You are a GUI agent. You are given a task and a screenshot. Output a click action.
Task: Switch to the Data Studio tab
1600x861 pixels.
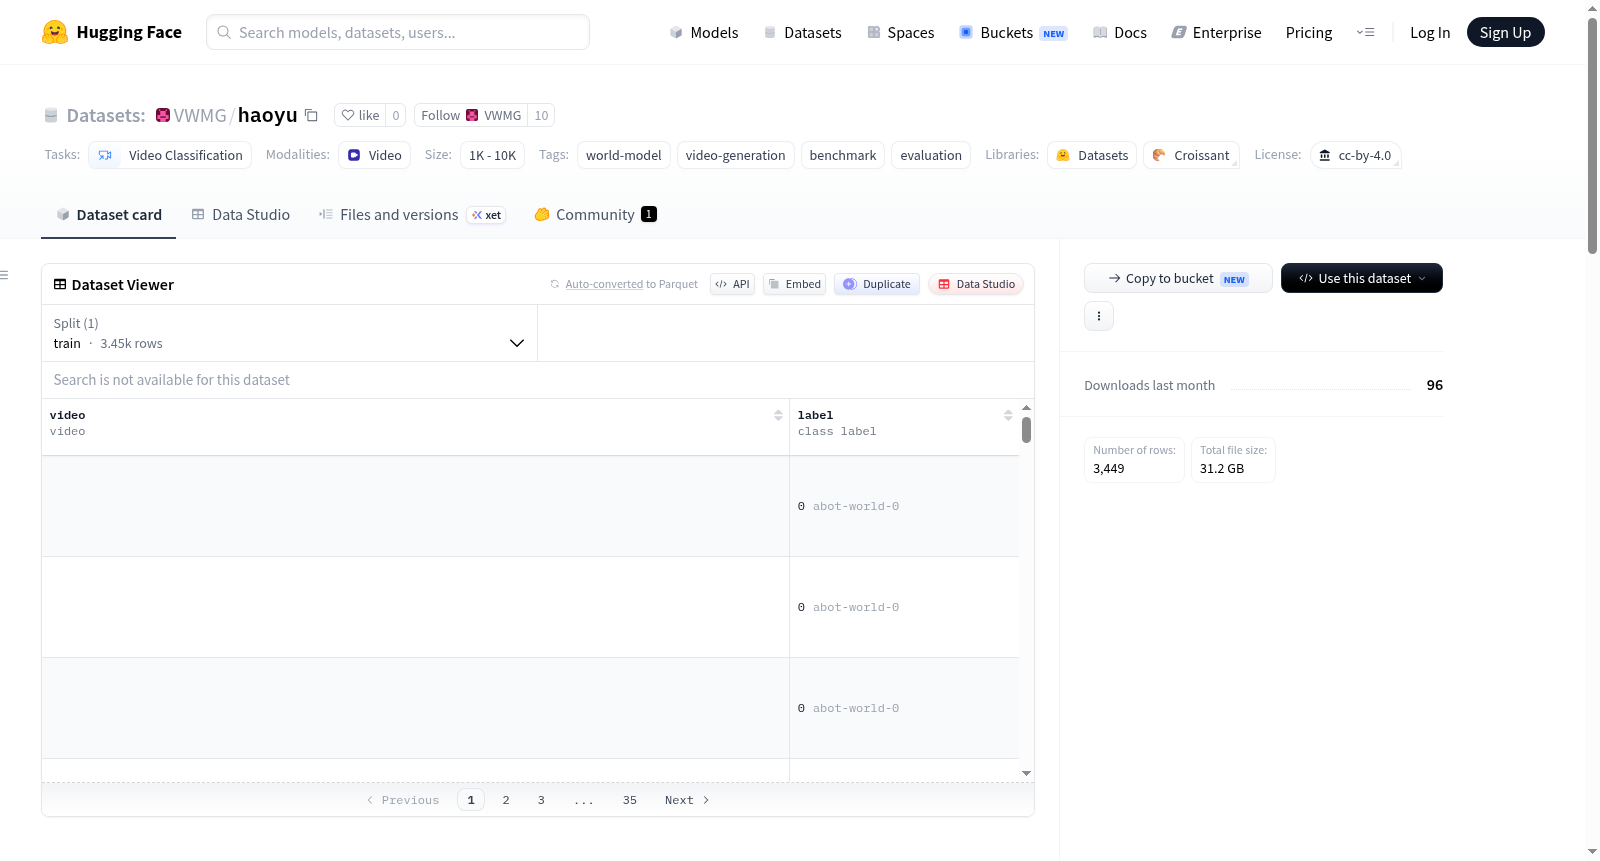click(241, 214)
